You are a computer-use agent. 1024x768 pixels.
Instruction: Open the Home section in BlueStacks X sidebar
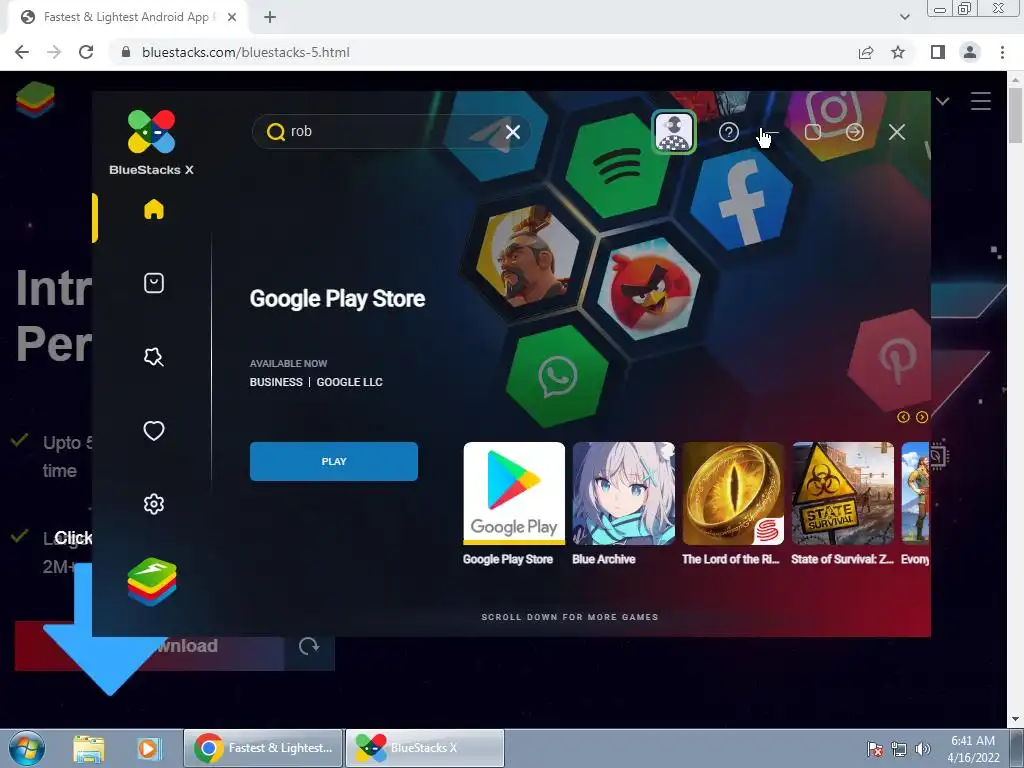tap(153, 209)
